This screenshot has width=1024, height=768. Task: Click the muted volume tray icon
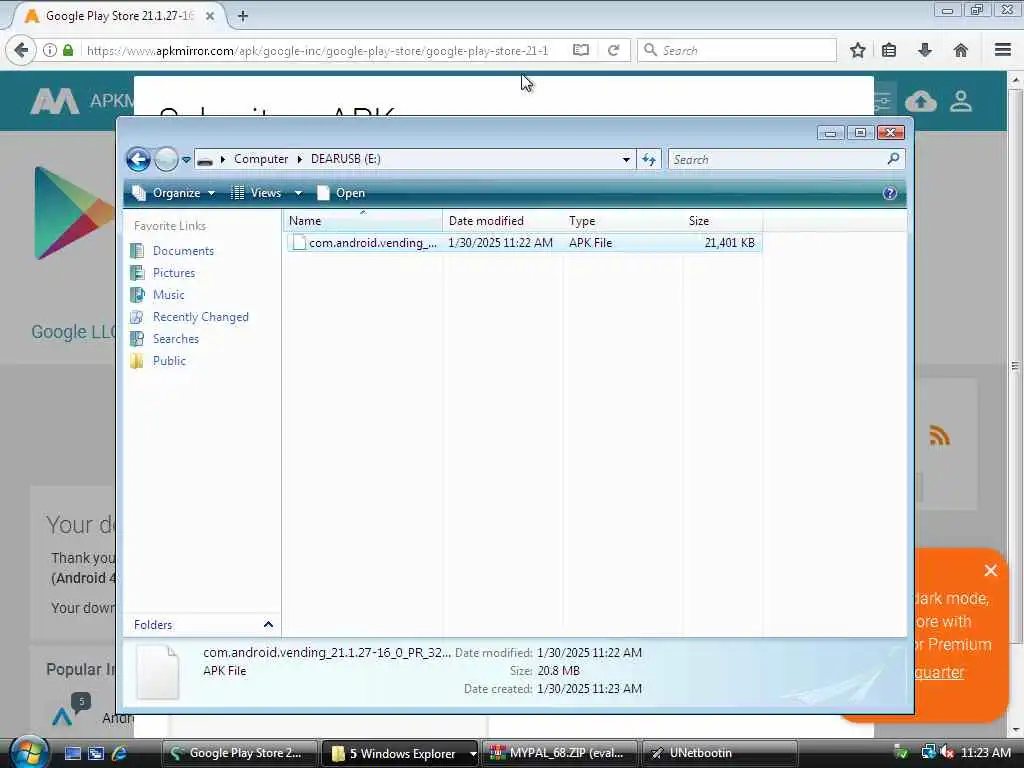click(946, 753)
